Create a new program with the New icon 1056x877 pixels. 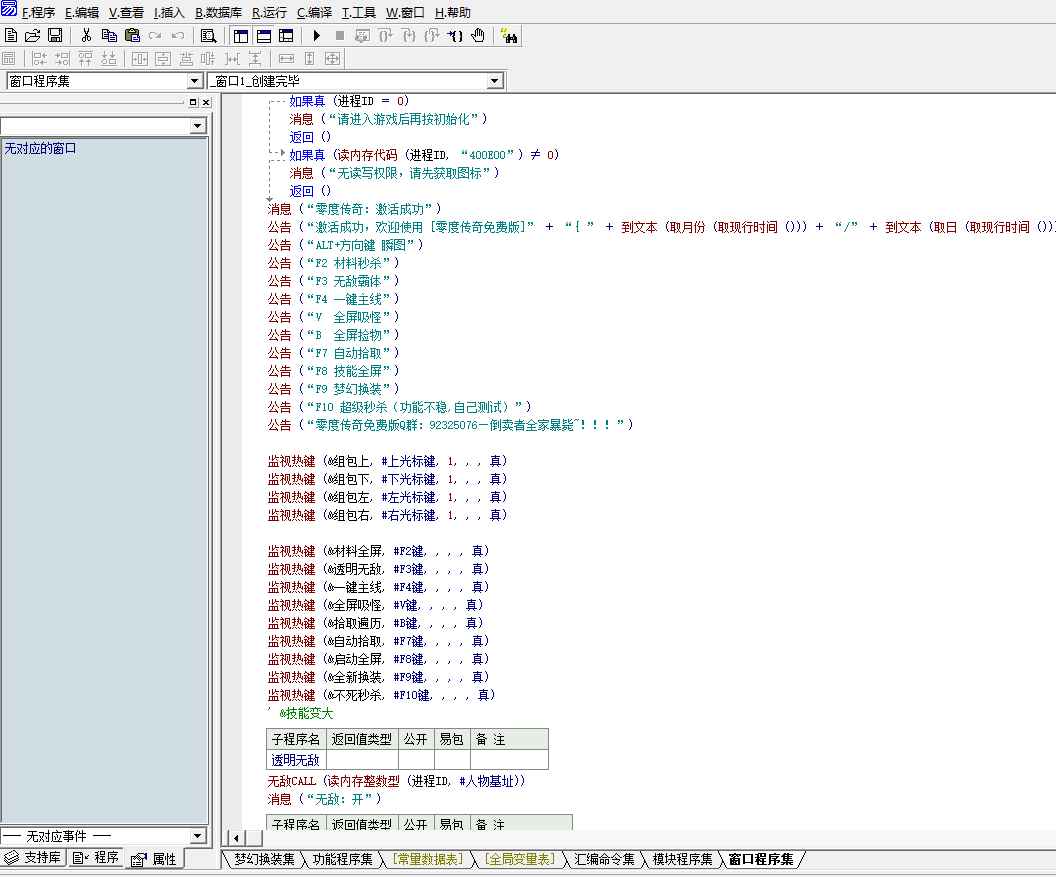(11, 36)
